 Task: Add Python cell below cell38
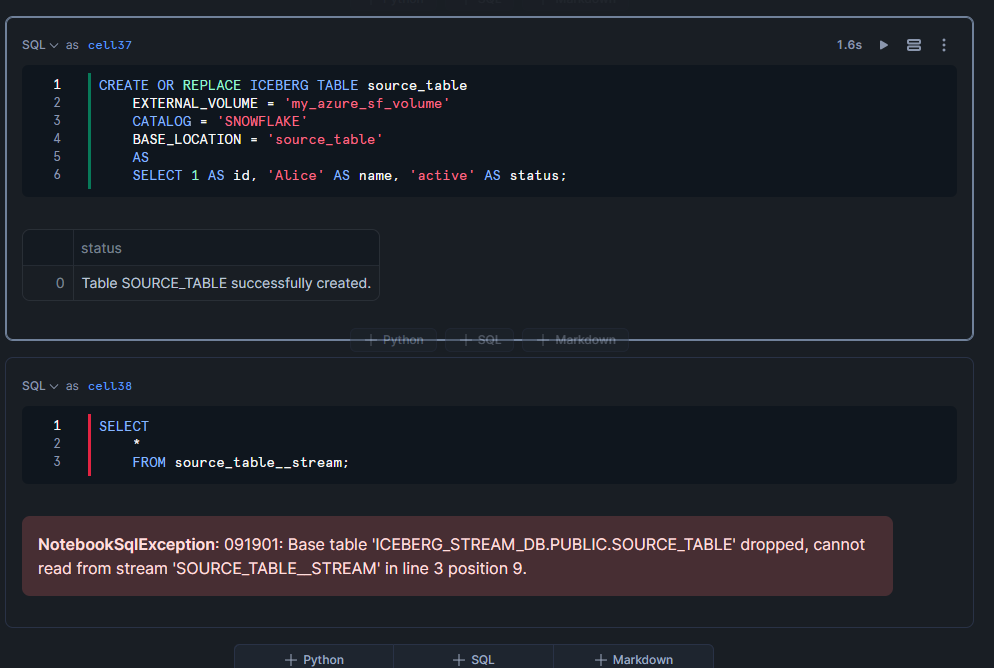coord(314,659)
